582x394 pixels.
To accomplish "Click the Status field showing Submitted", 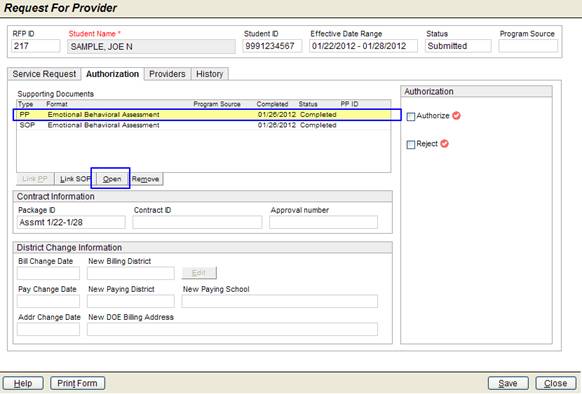I will pyautogui.click(x=458, y=46).
